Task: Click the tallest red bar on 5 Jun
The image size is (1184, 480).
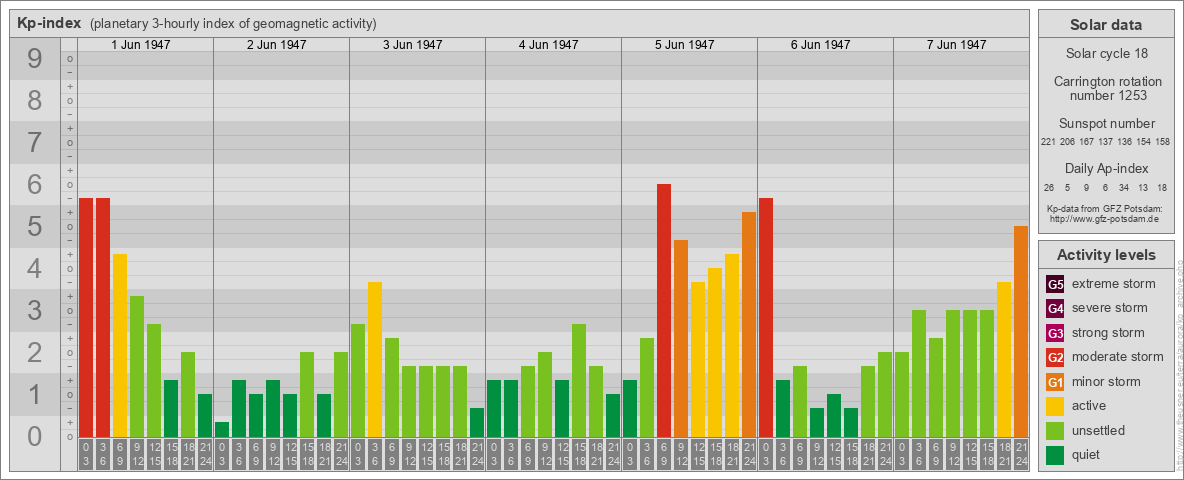Action: pos(664,310)
